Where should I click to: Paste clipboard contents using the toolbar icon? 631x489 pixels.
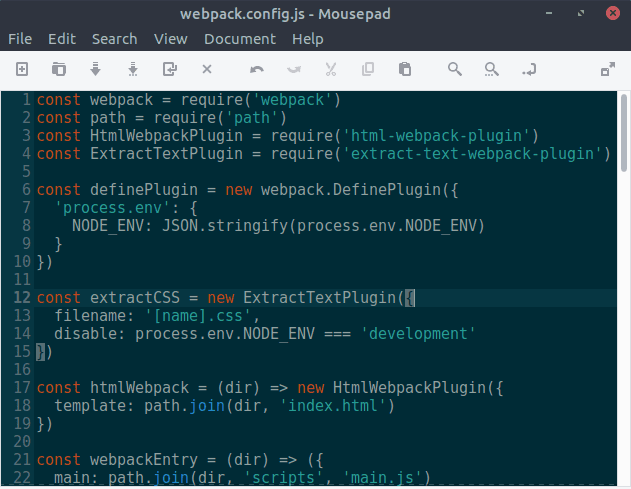pyautogui.click(x=405, y=69)
